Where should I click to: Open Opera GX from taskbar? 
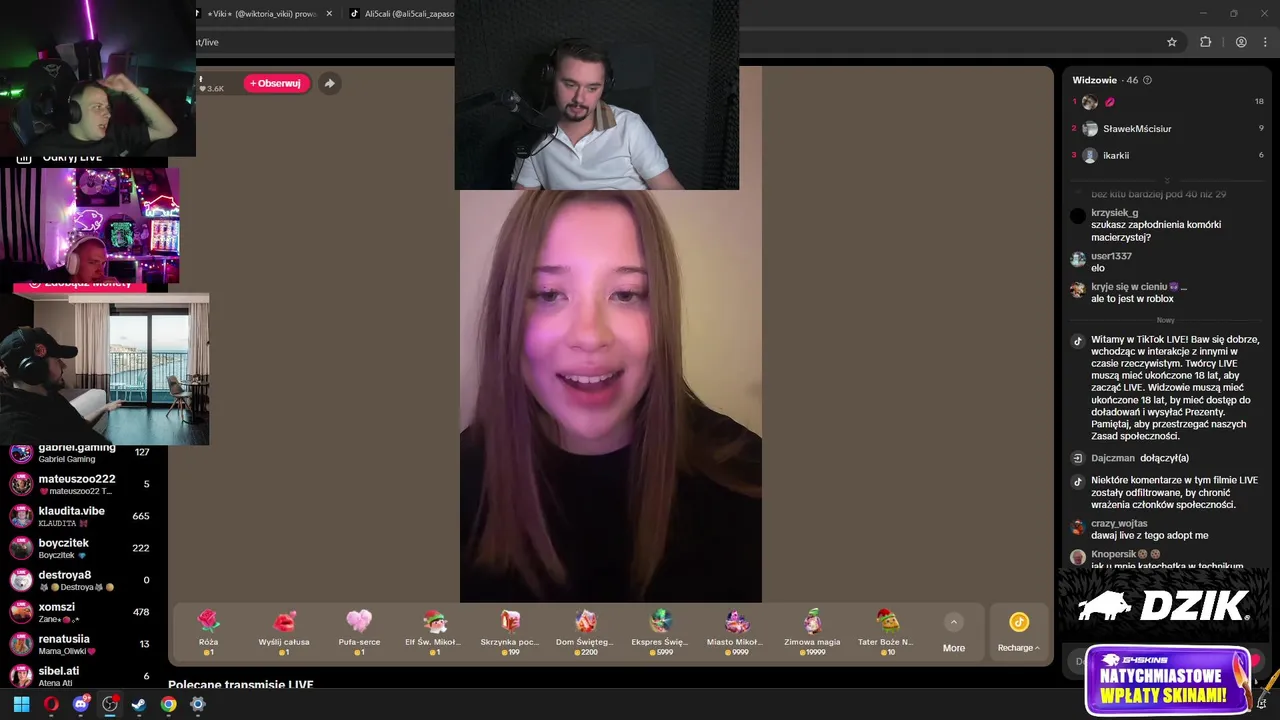(x=51, y=704)
